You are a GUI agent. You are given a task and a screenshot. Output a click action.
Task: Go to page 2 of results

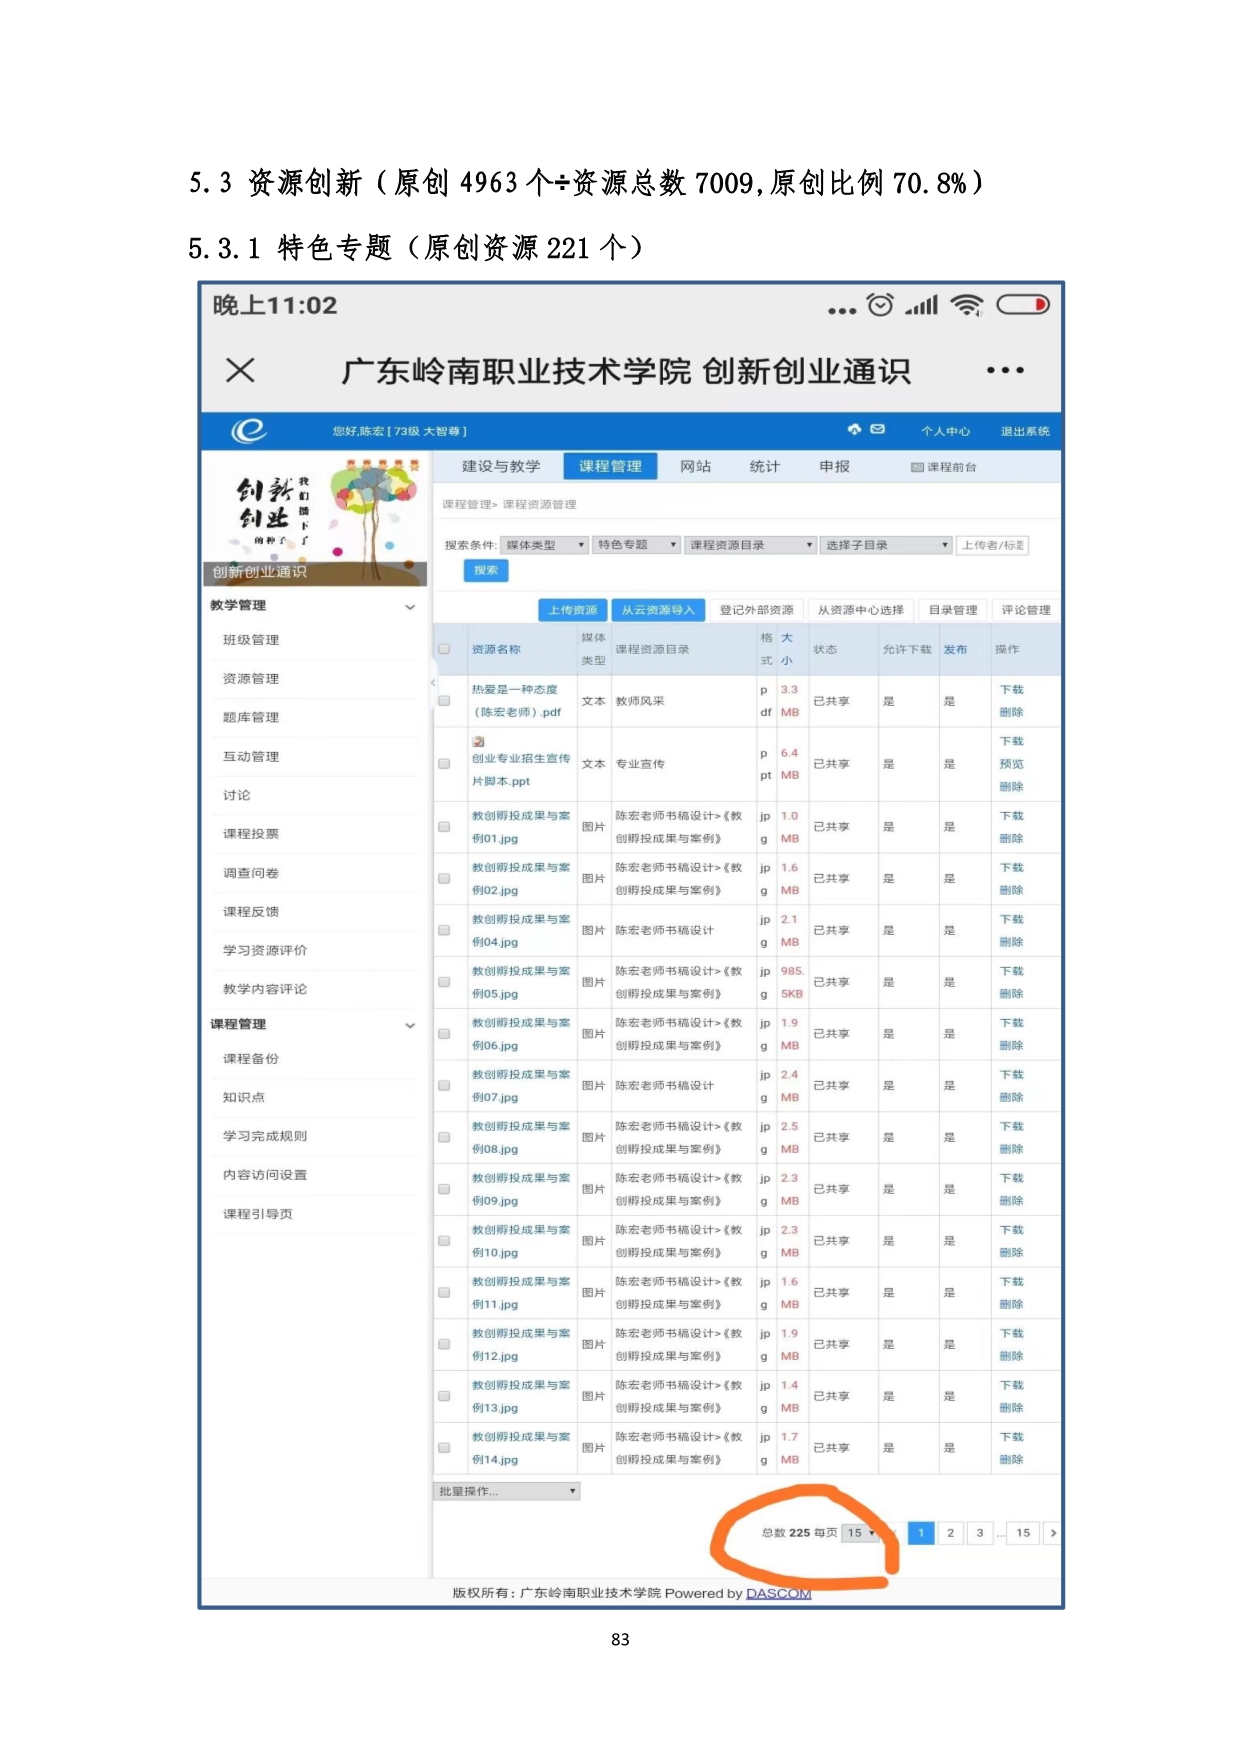coord(950,1532)
